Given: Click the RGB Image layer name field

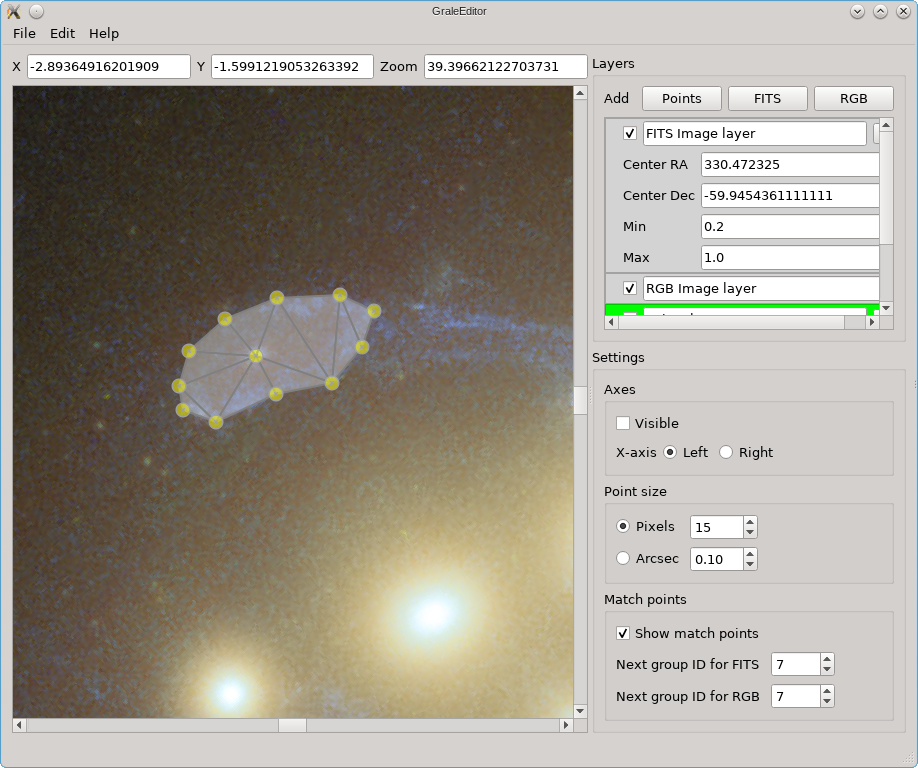Looking at the screenshot, I should tap(761, 289).
